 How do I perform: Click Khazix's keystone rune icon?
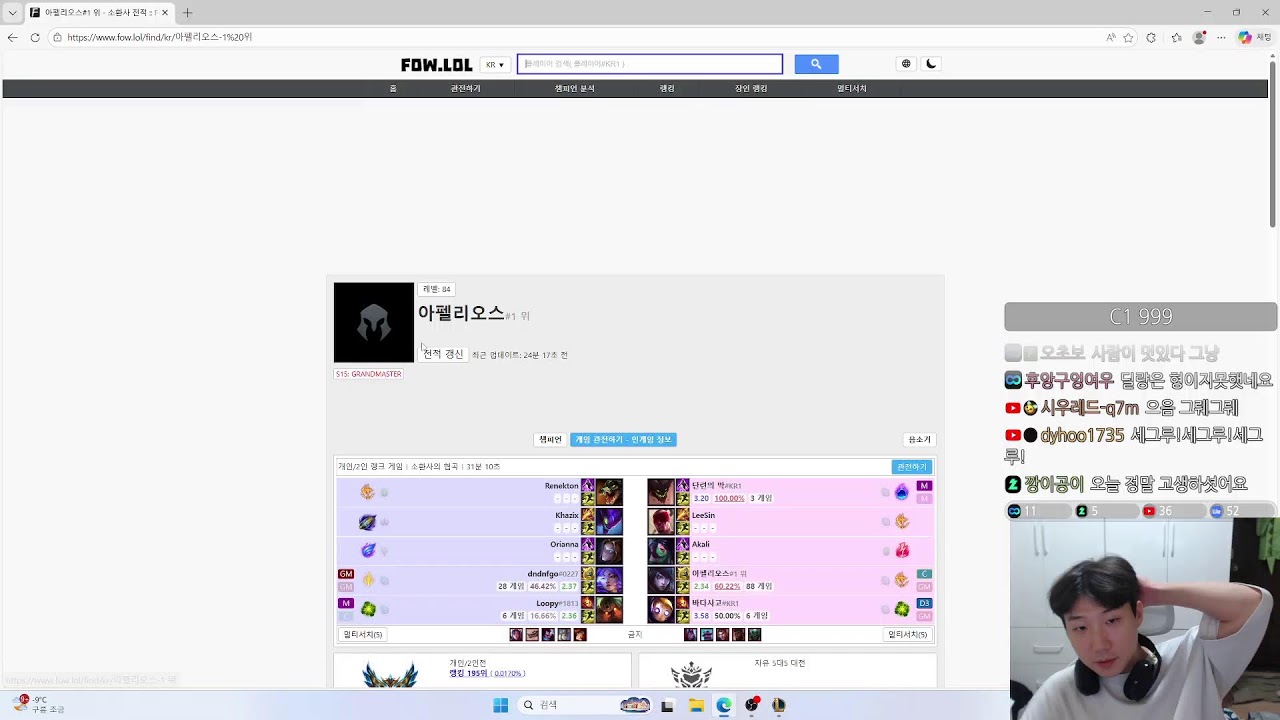(367, 521)
